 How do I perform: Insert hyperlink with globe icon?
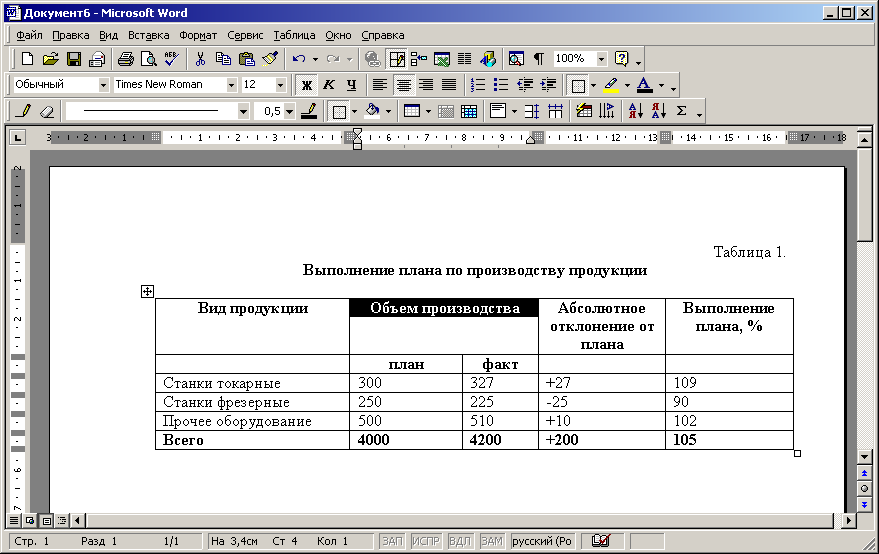pyautogui.click(x=372, y=59)
